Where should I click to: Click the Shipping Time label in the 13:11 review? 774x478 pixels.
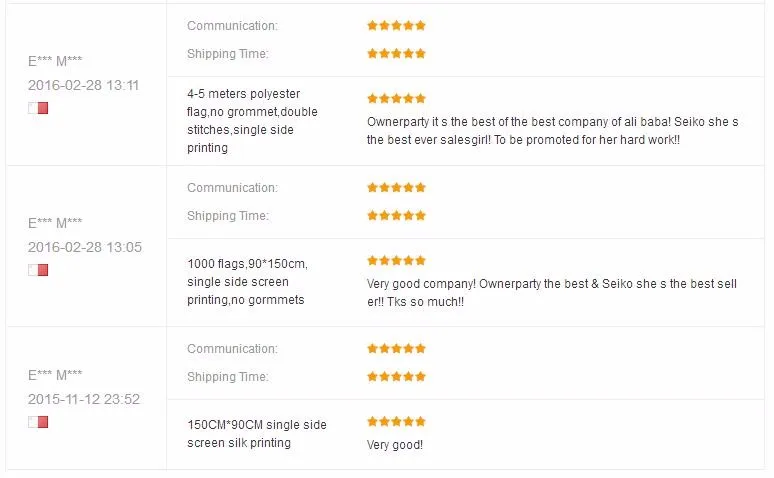point(227,53)
